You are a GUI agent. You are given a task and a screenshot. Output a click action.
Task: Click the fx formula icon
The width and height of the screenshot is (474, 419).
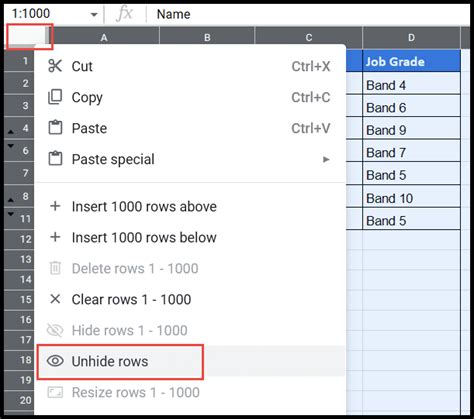click(x=124, y=14)
